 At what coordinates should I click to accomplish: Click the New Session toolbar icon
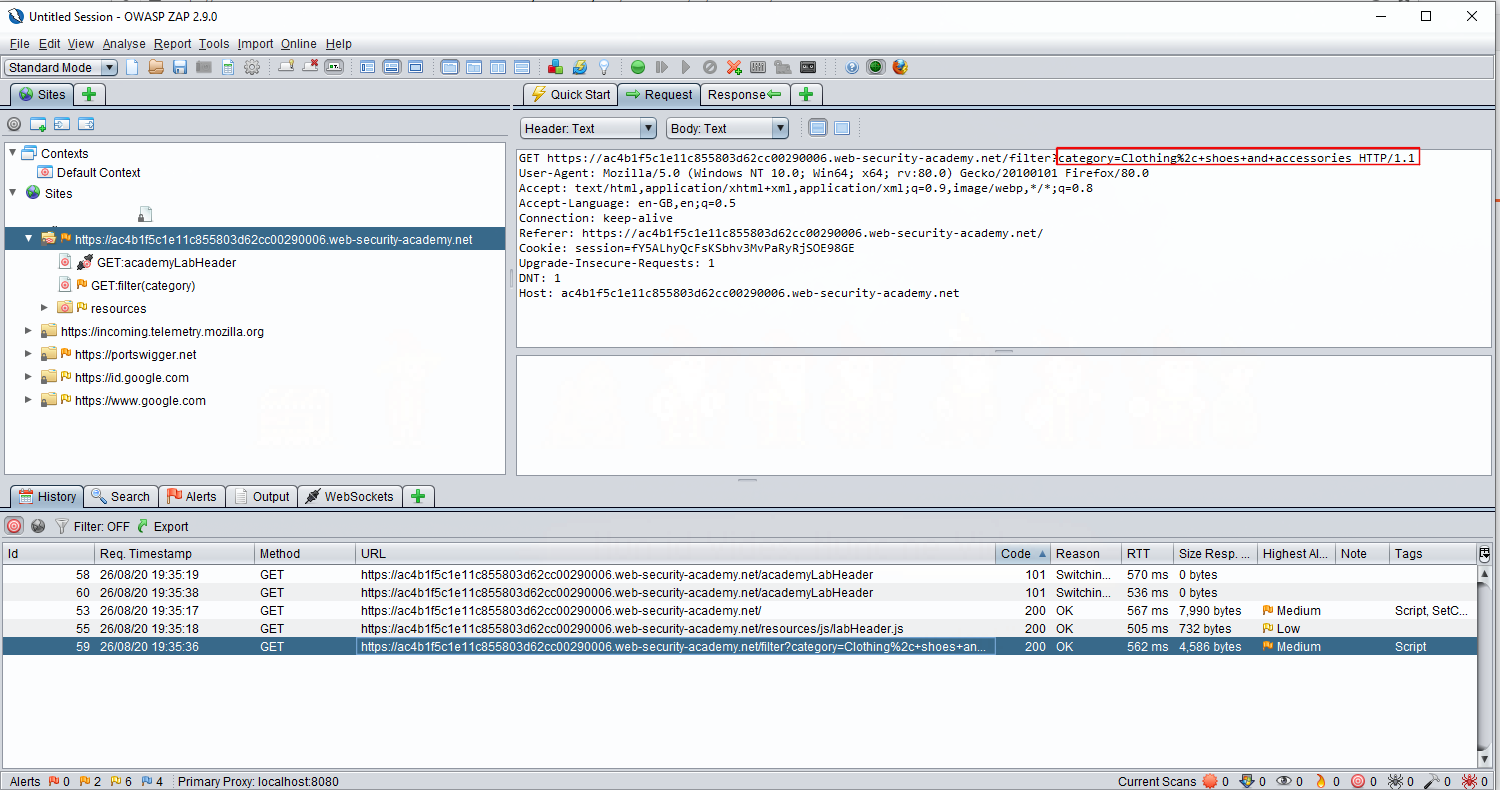click(x=132, y=67)
